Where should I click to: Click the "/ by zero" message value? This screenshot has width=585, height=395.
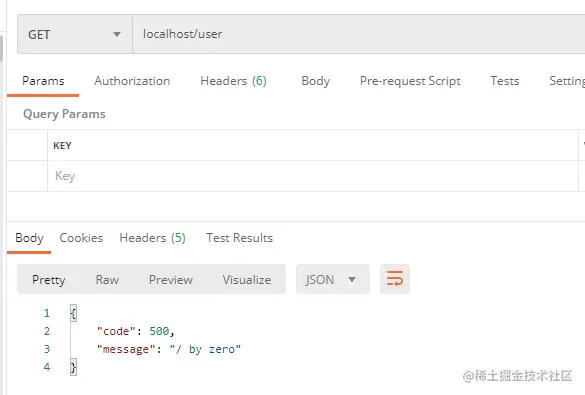[x=205, y=349]
